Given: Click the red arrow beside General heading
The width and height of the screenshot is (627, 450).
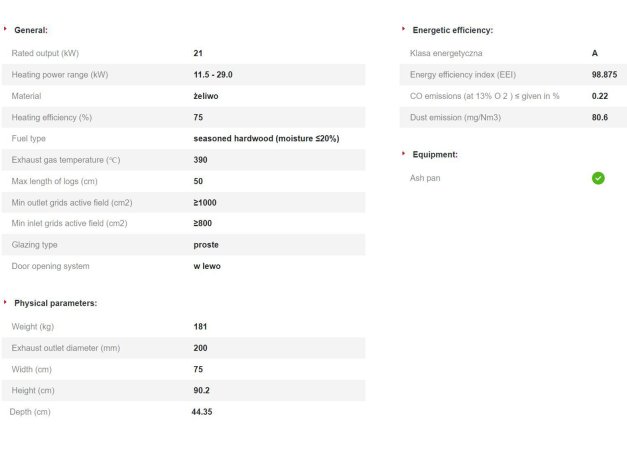Looking at the screenshot, I should (6, 29).
